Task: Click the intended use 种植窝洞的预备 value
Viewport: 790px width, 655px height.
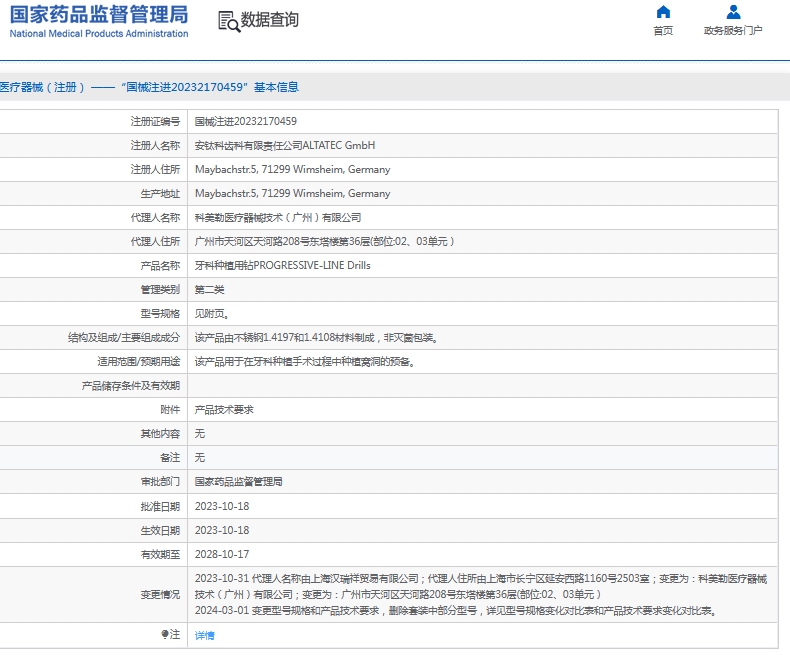Action: tap(305, 362)
